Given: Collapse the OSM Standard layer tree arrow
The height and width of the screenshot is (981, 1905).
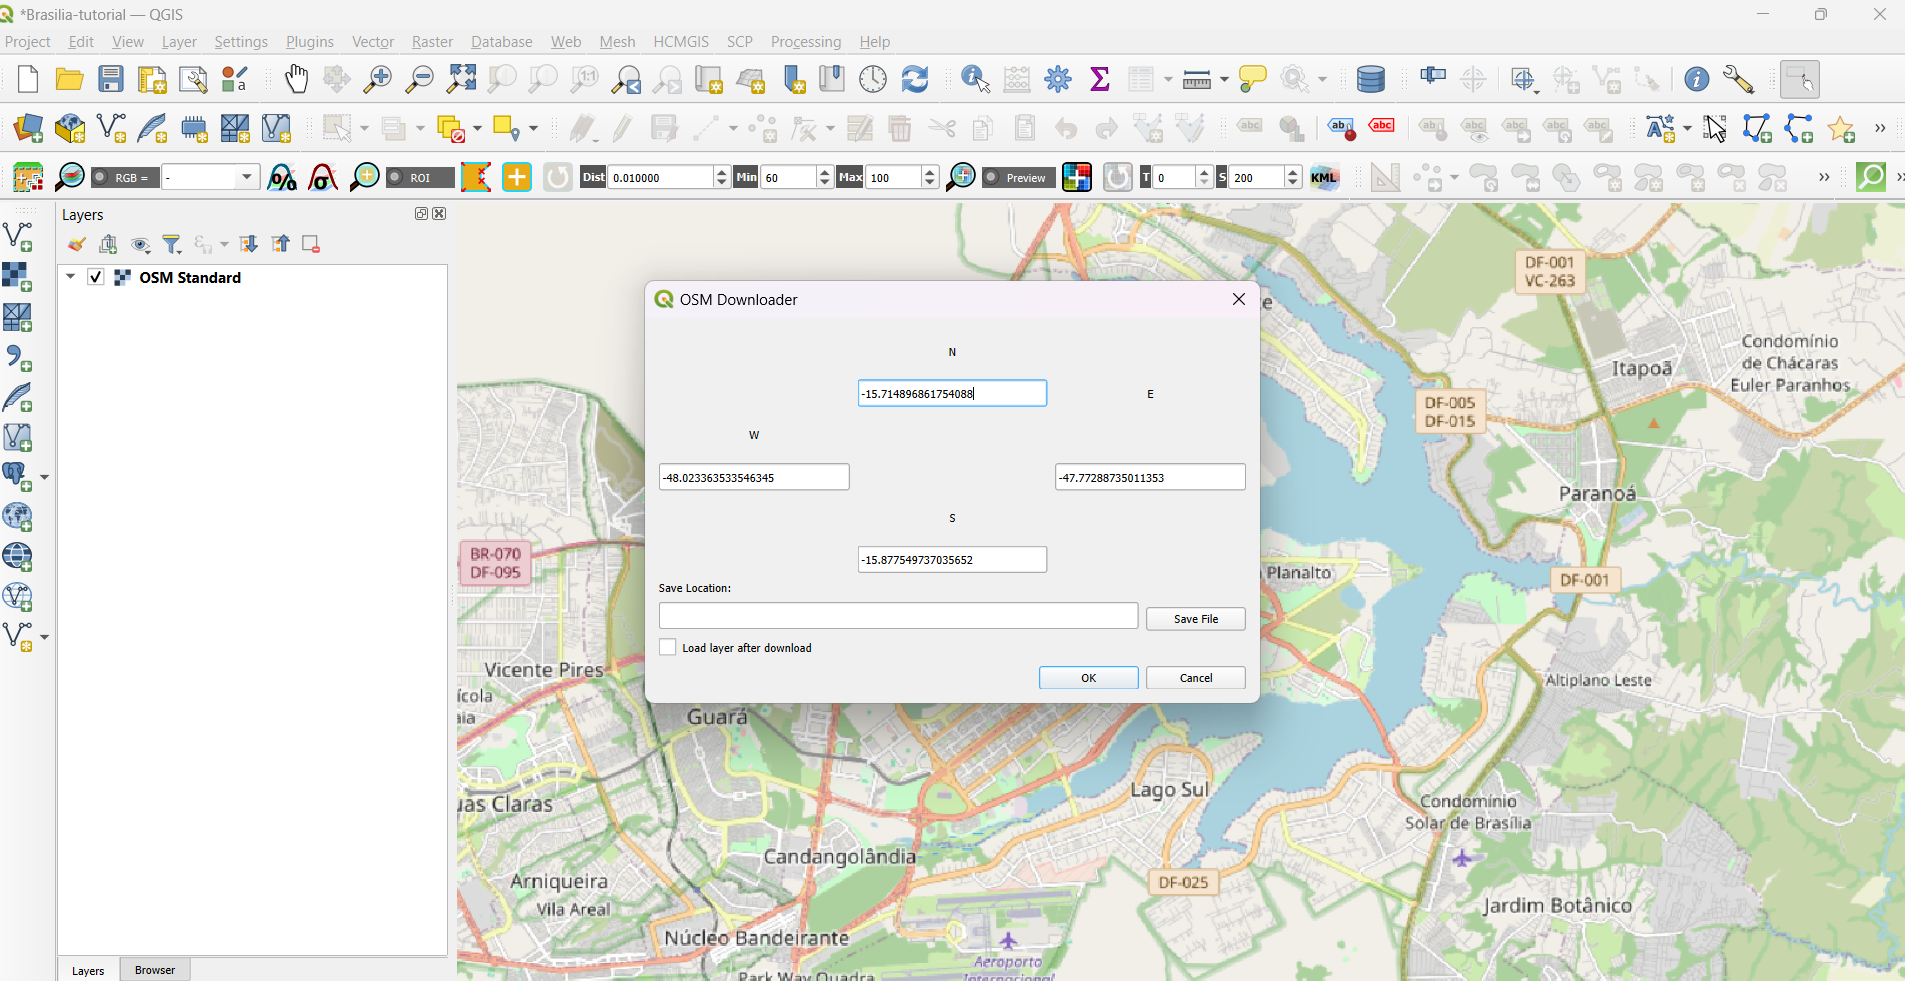Looking at the screenshot, I should pyautogui.click(x=70, y=277).
